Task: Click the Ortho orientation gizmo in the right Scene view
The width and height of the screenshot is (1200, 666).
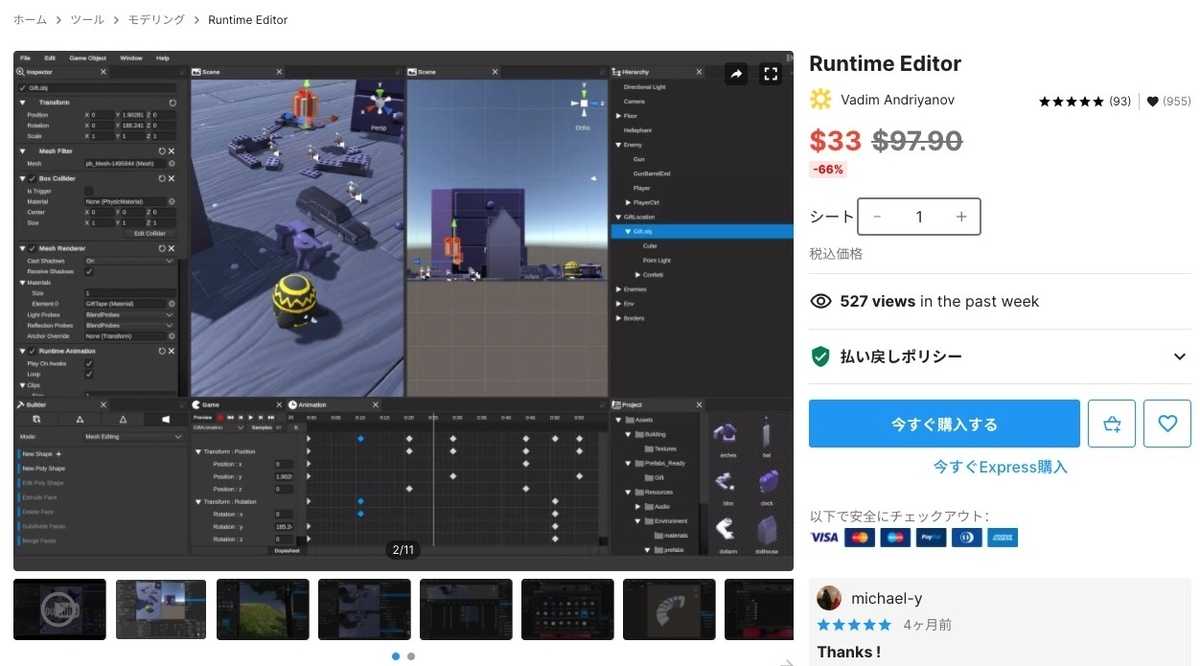Action: click(x=584, y=104)
